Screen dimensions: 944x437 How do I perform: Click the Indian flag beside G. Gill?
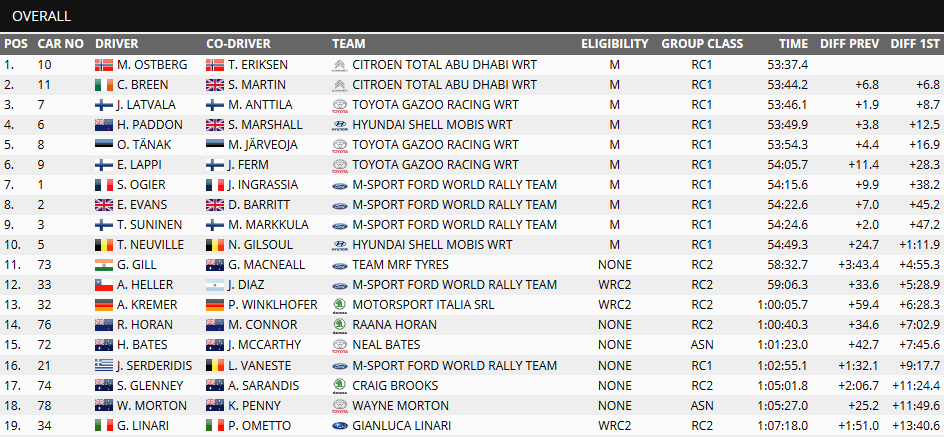pyautogui.click(x=103, y=265)
